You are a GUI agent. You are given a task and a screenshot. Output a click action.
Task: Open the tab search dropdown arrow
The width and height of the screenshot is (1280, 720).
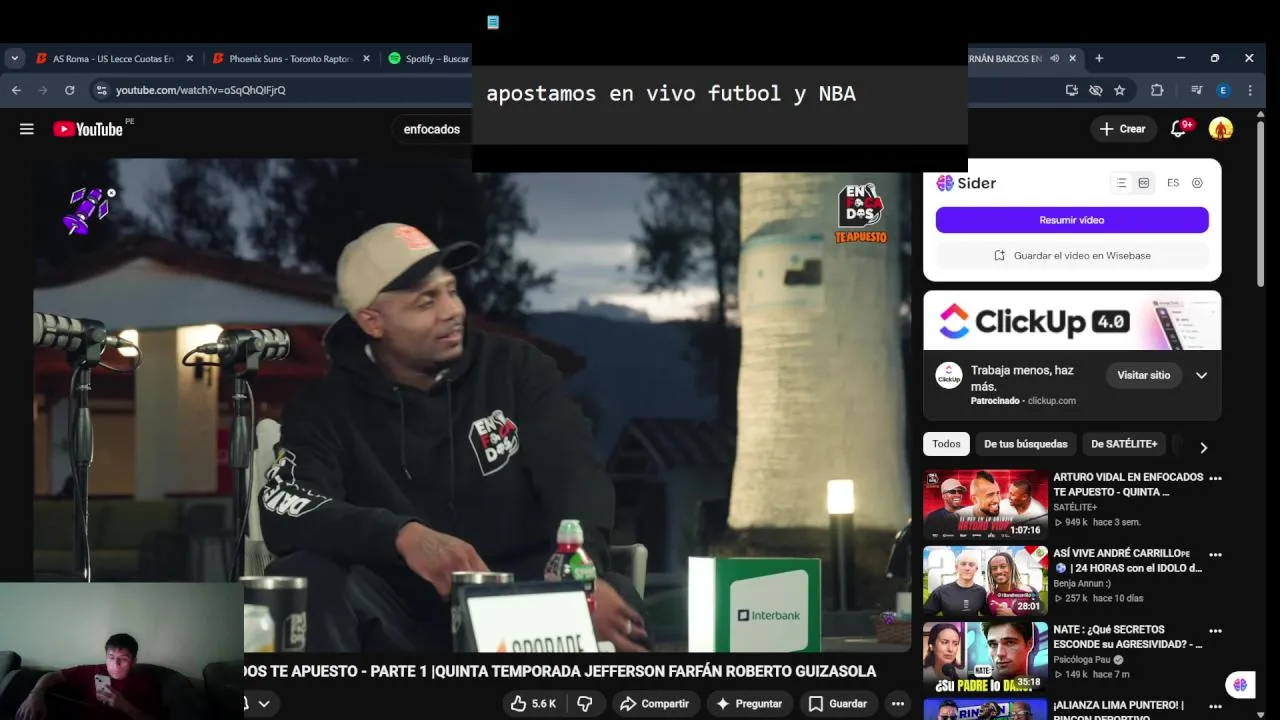coord(14,59)
